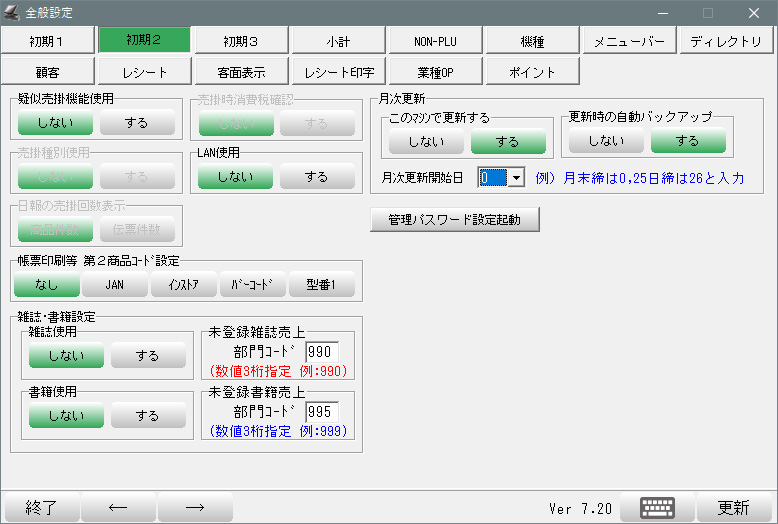The height and width of the screenshot is (524, 778).
Task: Open the 月次更新開始日 dropdown
Action: pyautogui.click(x=517, y=177)
